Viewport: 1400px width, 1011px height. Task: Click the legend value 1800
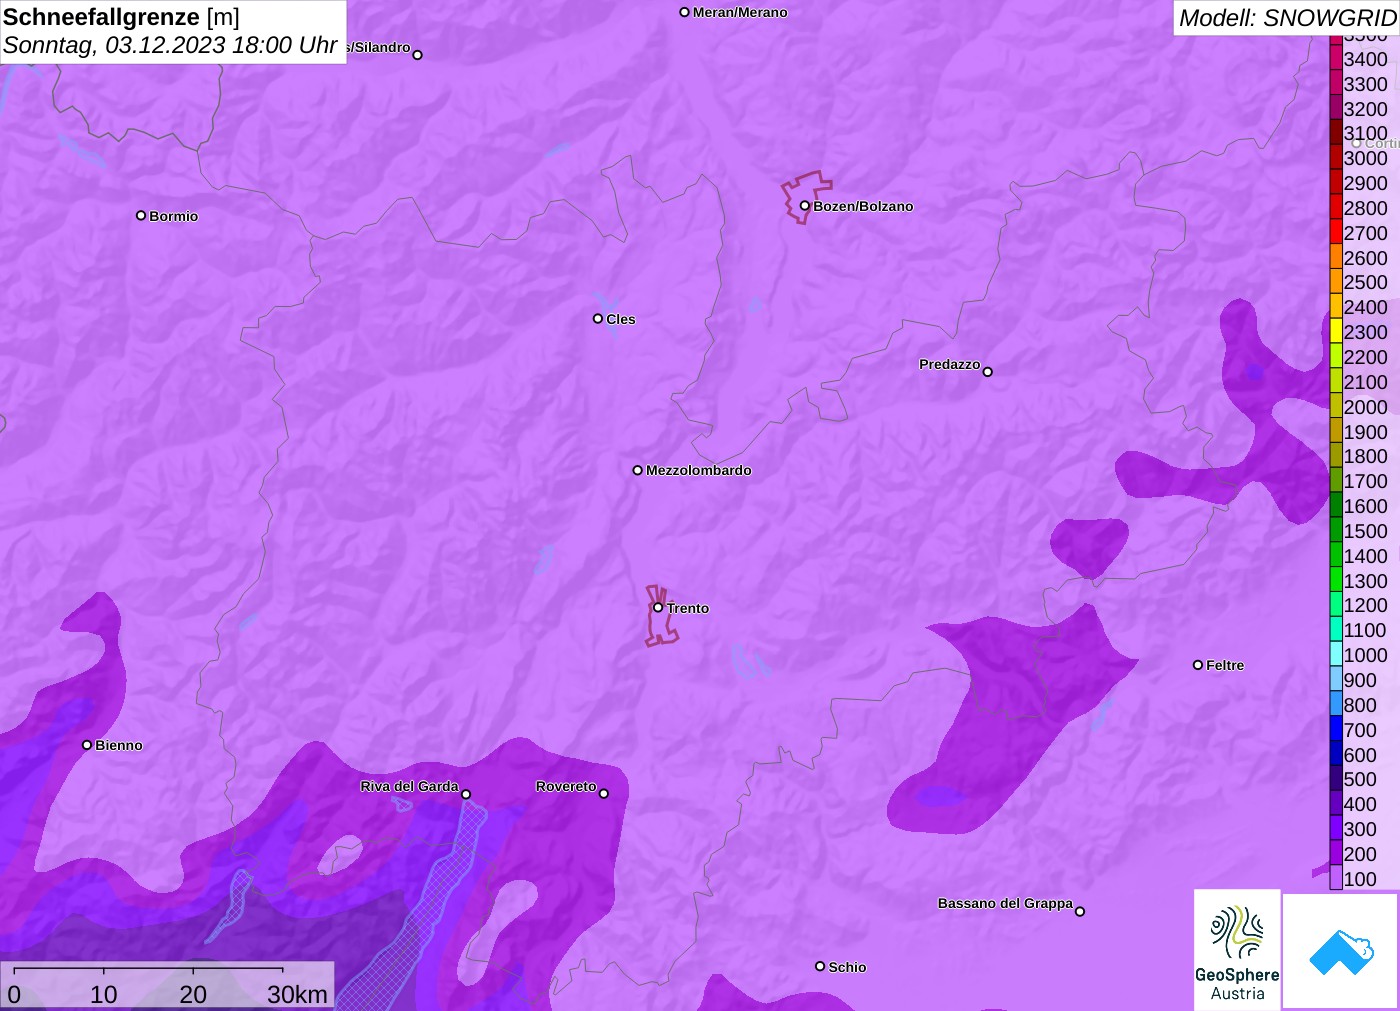pos(1365,456)
